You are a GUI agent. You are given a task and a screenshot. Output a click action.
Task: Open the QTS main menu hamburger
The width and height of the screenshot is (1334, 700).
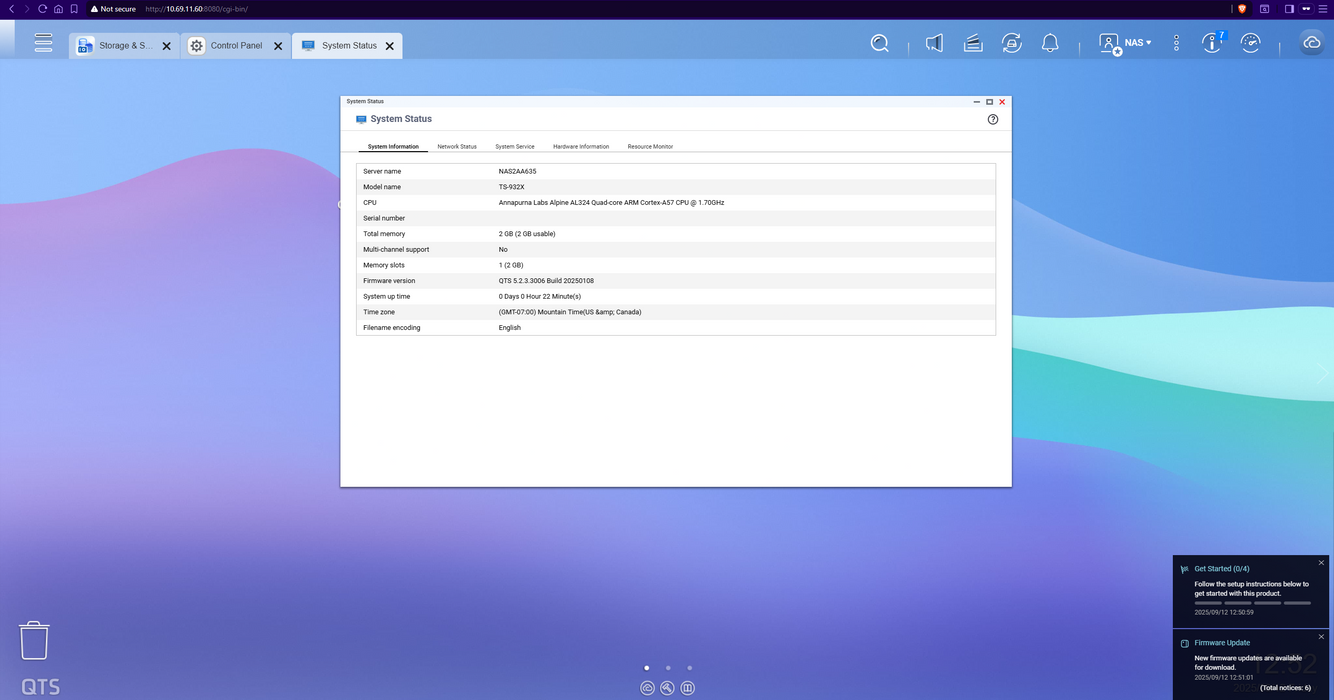tap(43, 43)
